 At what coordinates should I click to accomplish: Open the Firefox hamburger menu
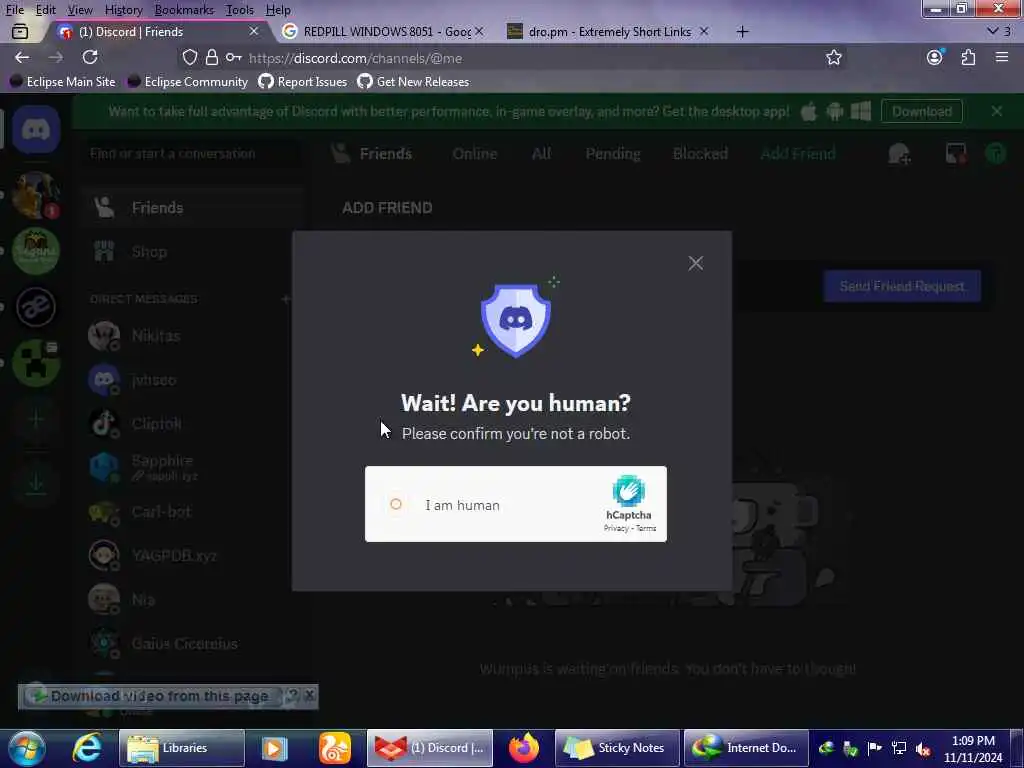(1002, 57)
